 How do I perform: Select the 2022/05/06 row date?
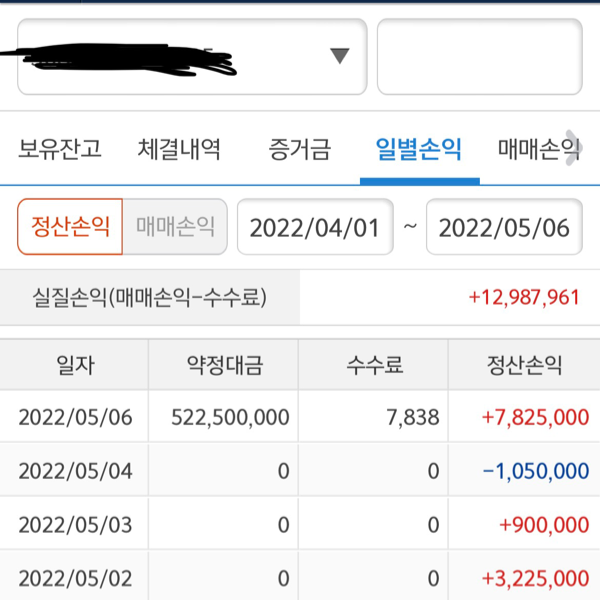(75, 417)
